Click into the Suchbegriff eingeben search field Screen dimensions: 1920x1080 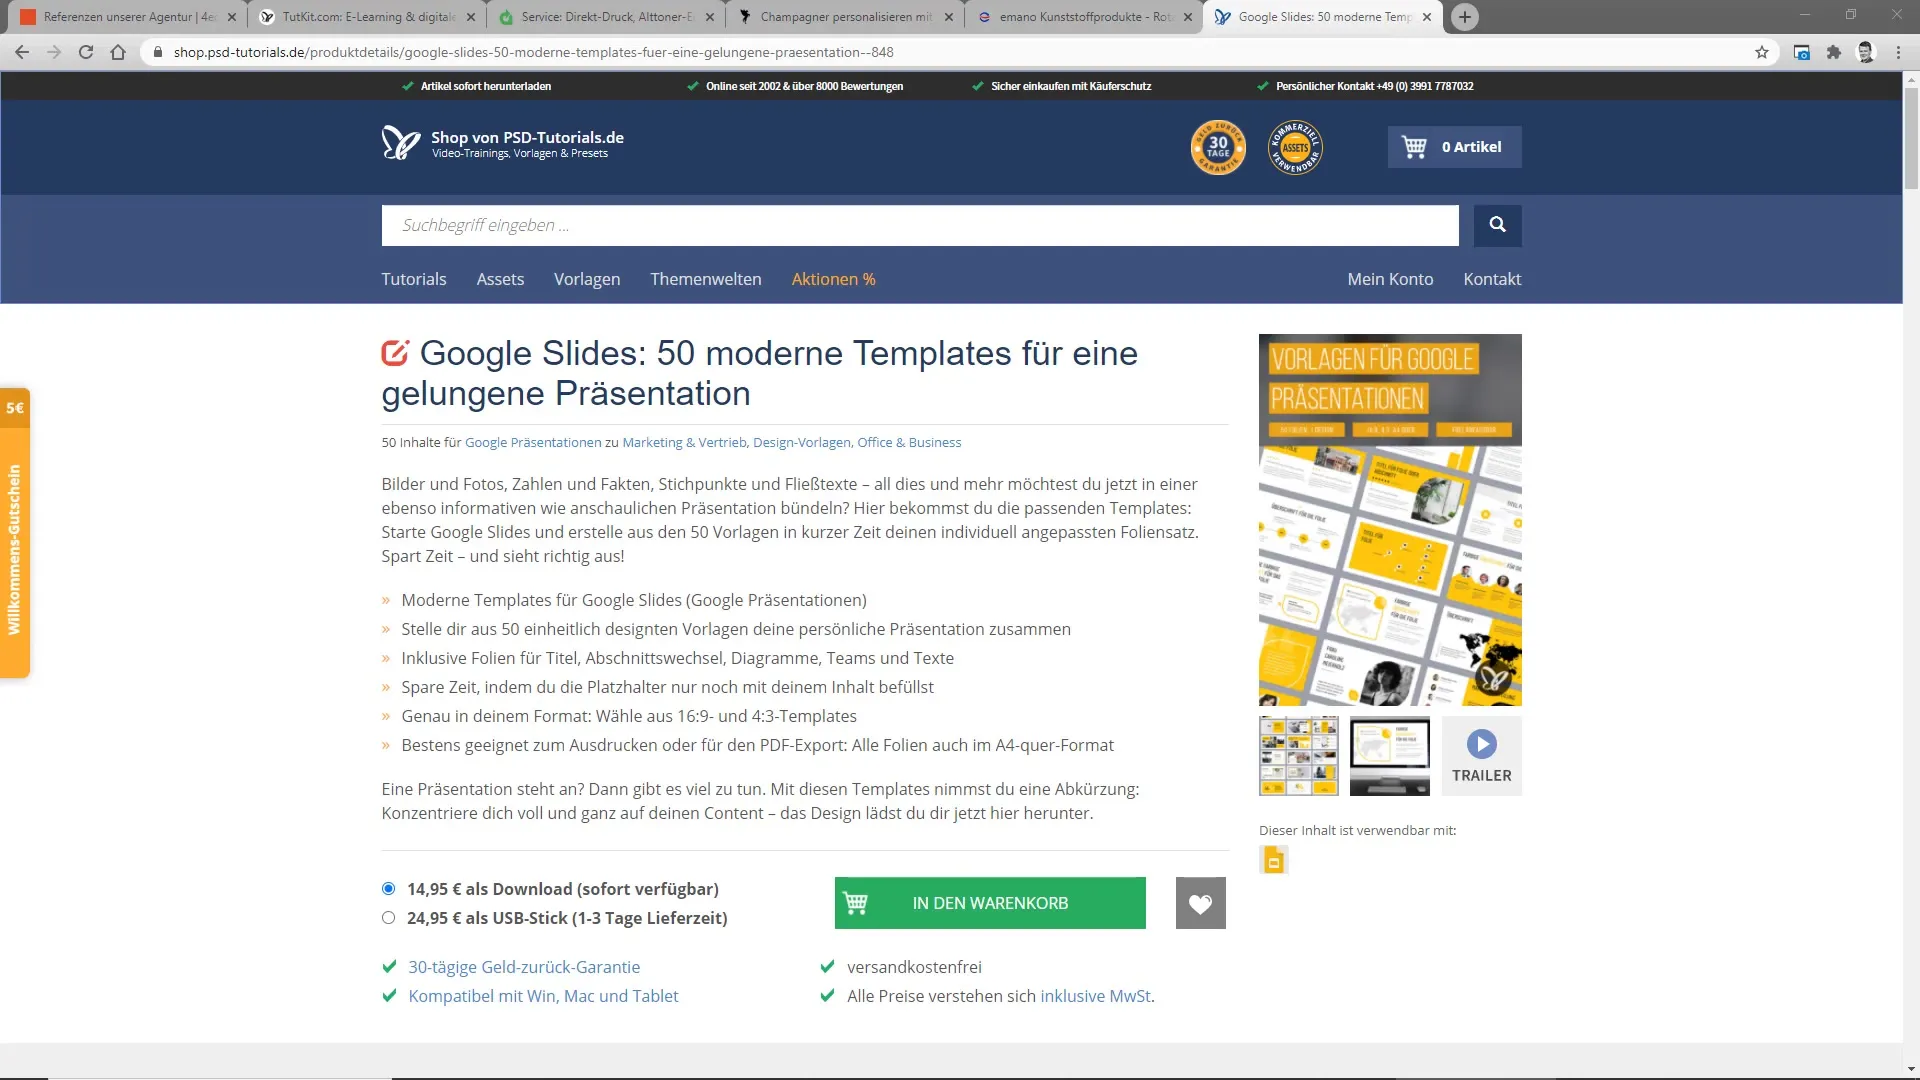[x=919, y=225]
